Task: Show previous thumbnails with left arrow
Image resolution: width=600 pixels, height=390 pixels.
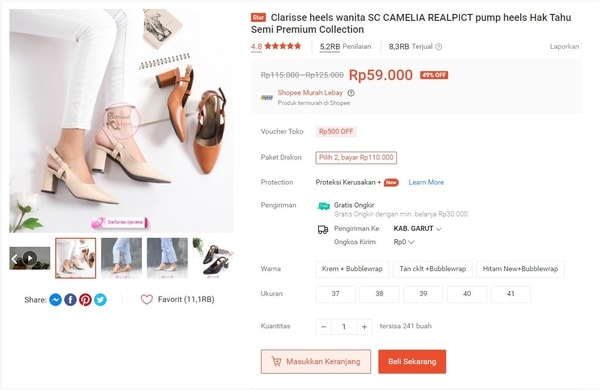Action: point(14,259)
